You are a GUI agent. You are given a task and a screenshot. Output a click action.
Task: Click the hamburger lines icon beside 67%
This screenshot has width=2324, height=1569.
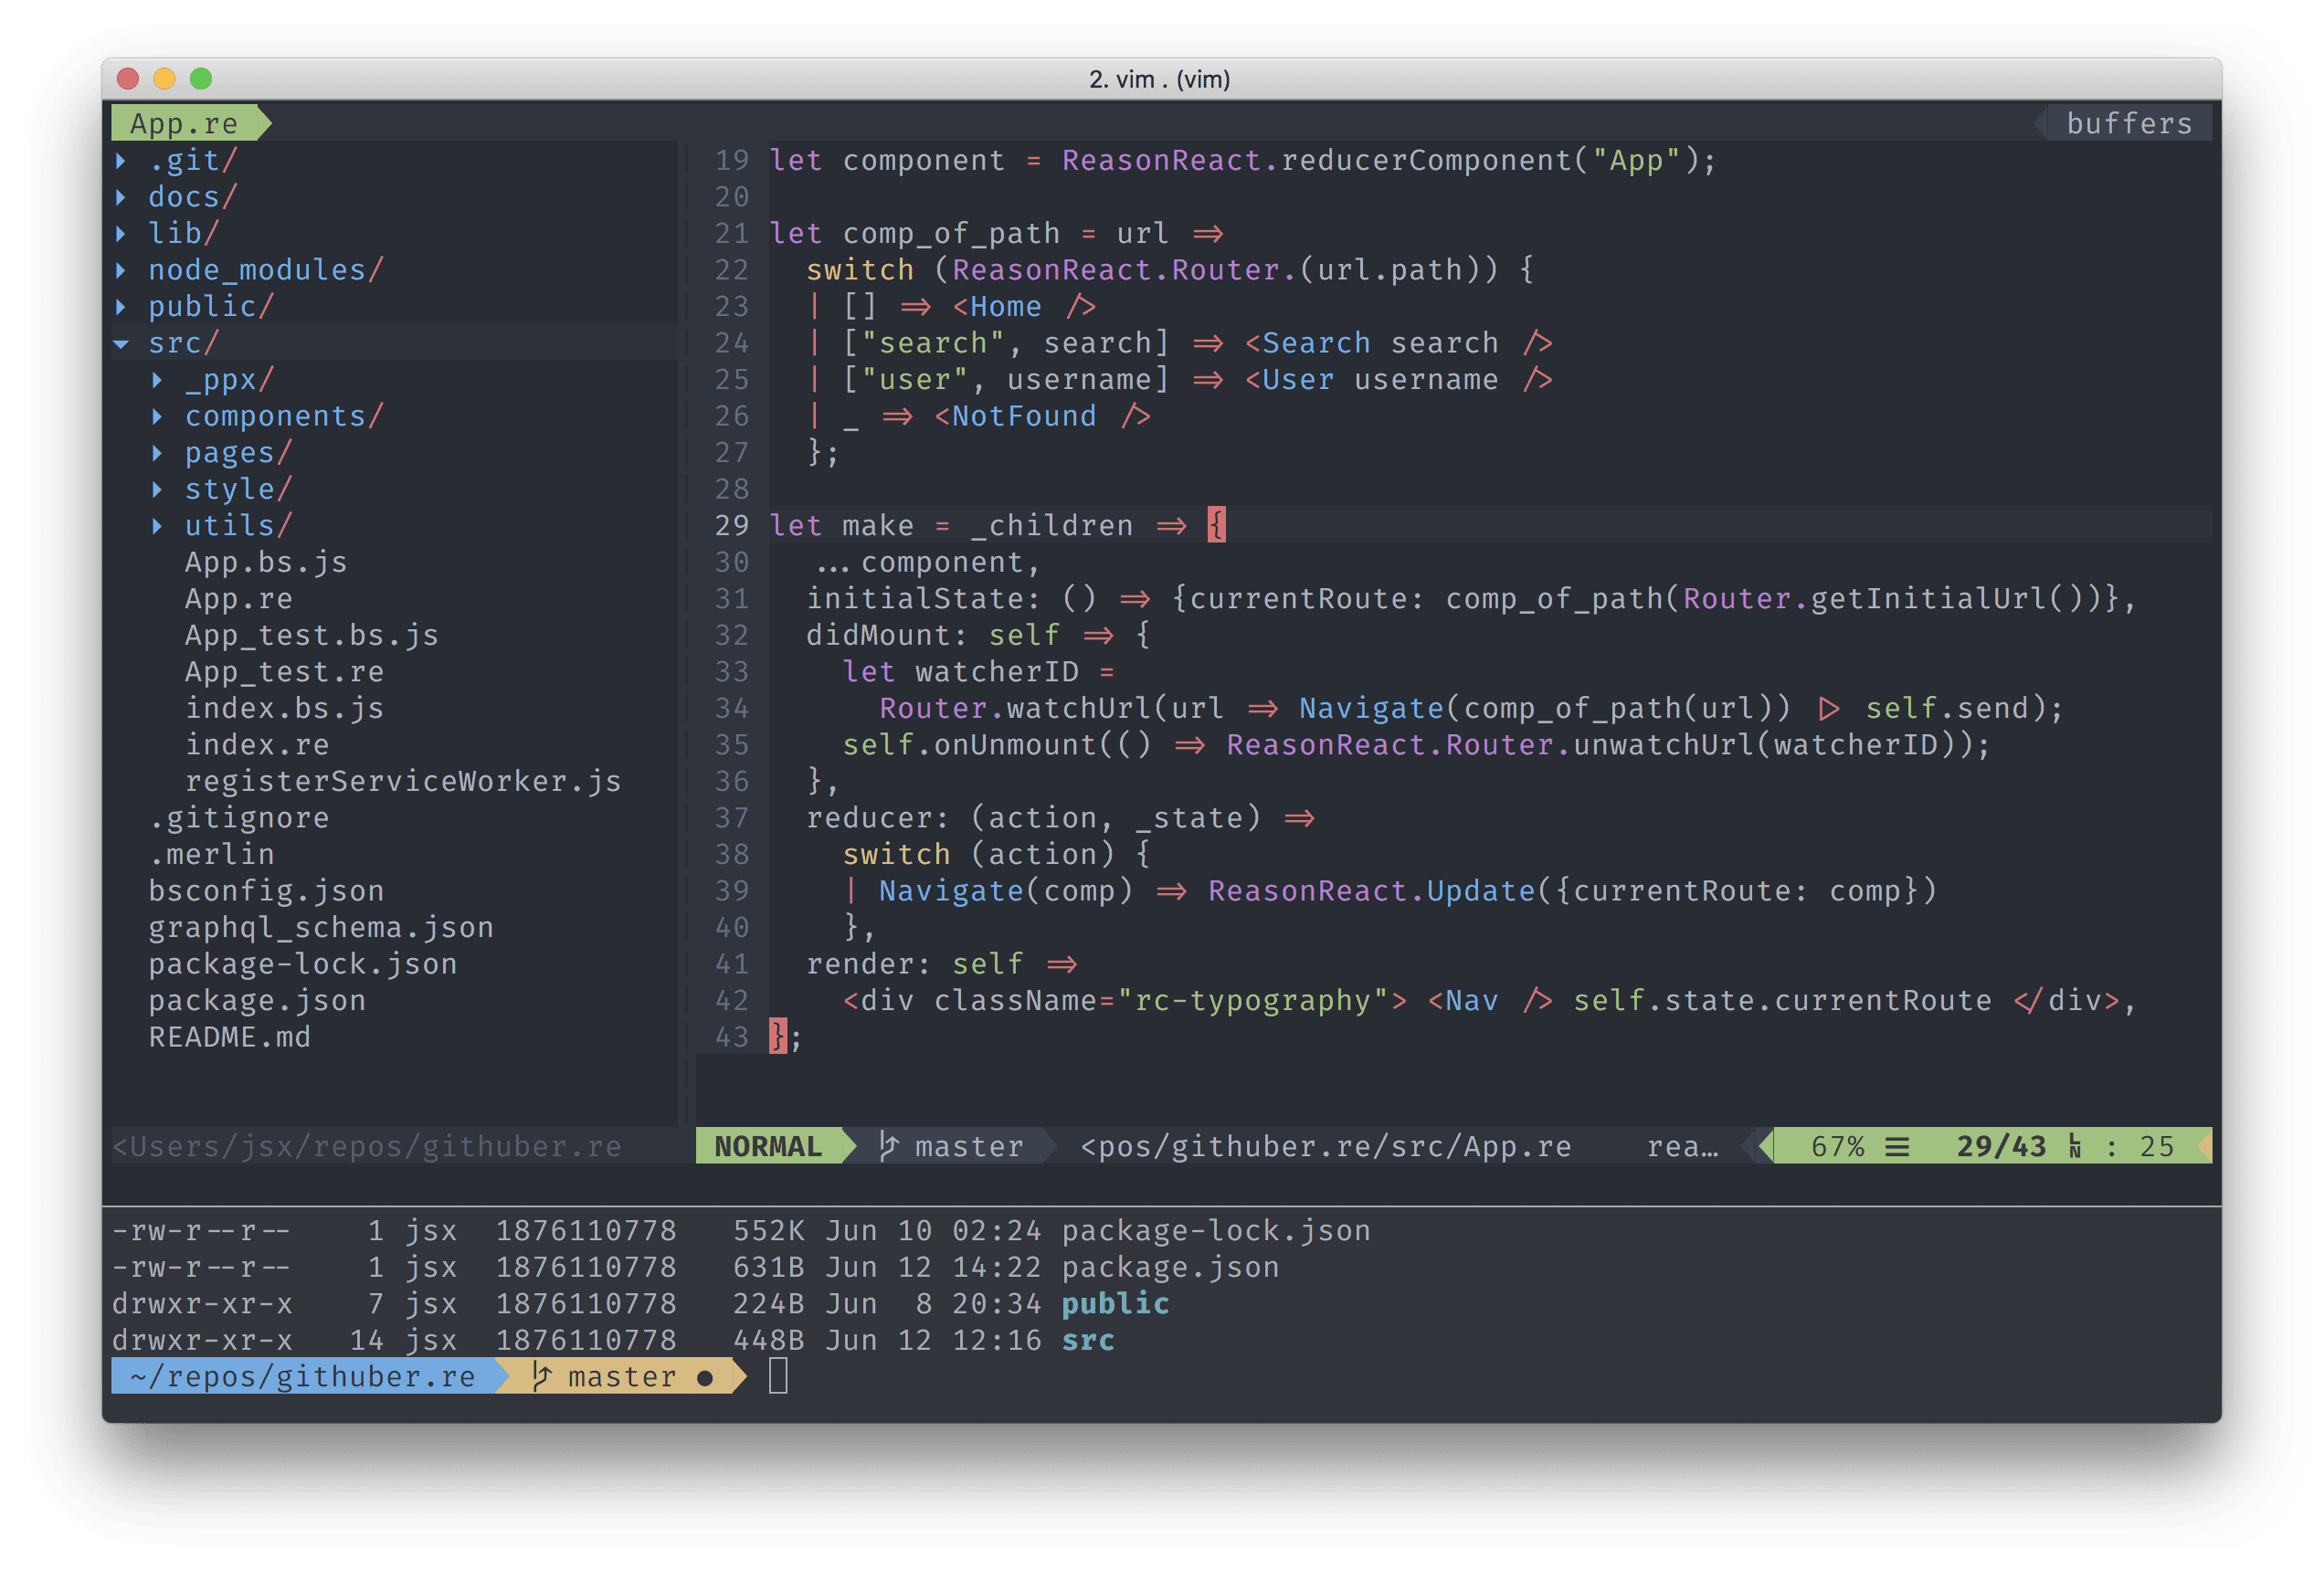click(1897, 1147)
